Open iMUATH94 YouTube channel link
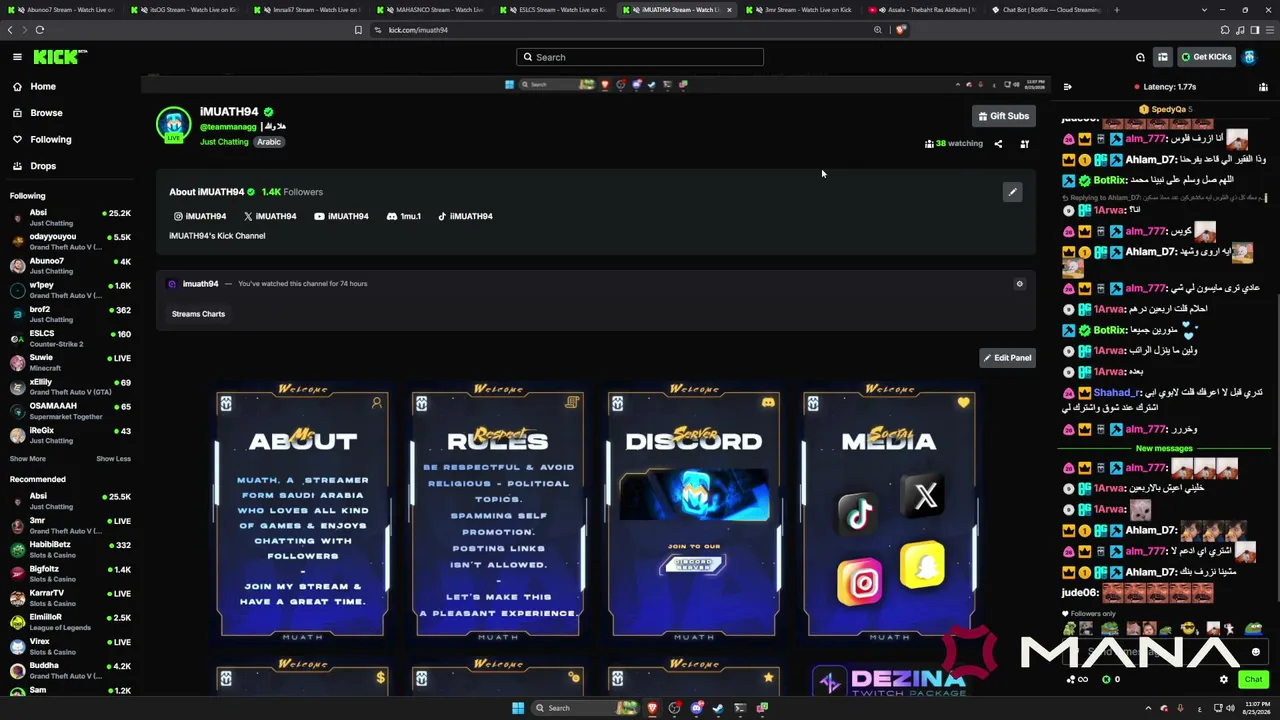The width and height of the screenshot is (1280, 720). click(x=341, y=216)
